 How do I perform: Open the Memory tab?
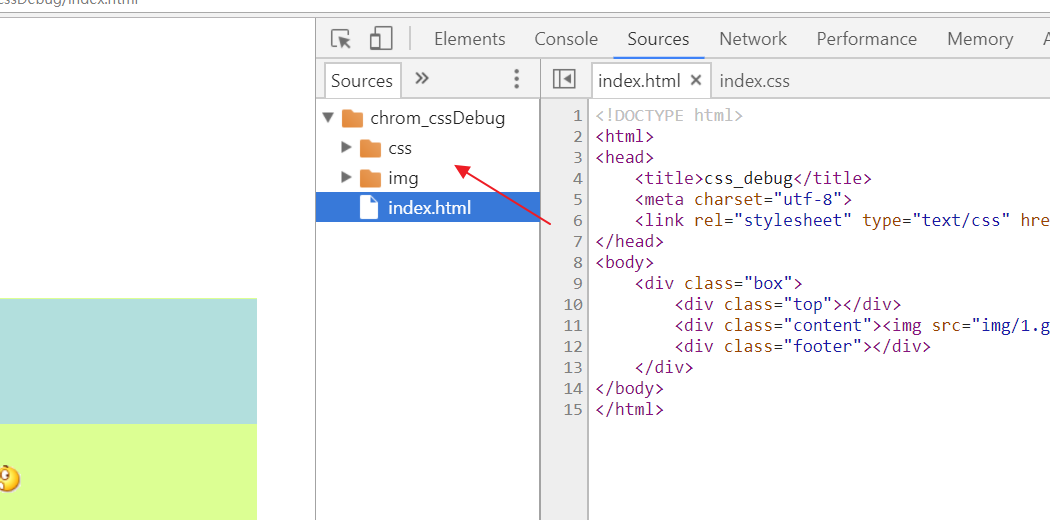tap(980, 39)
